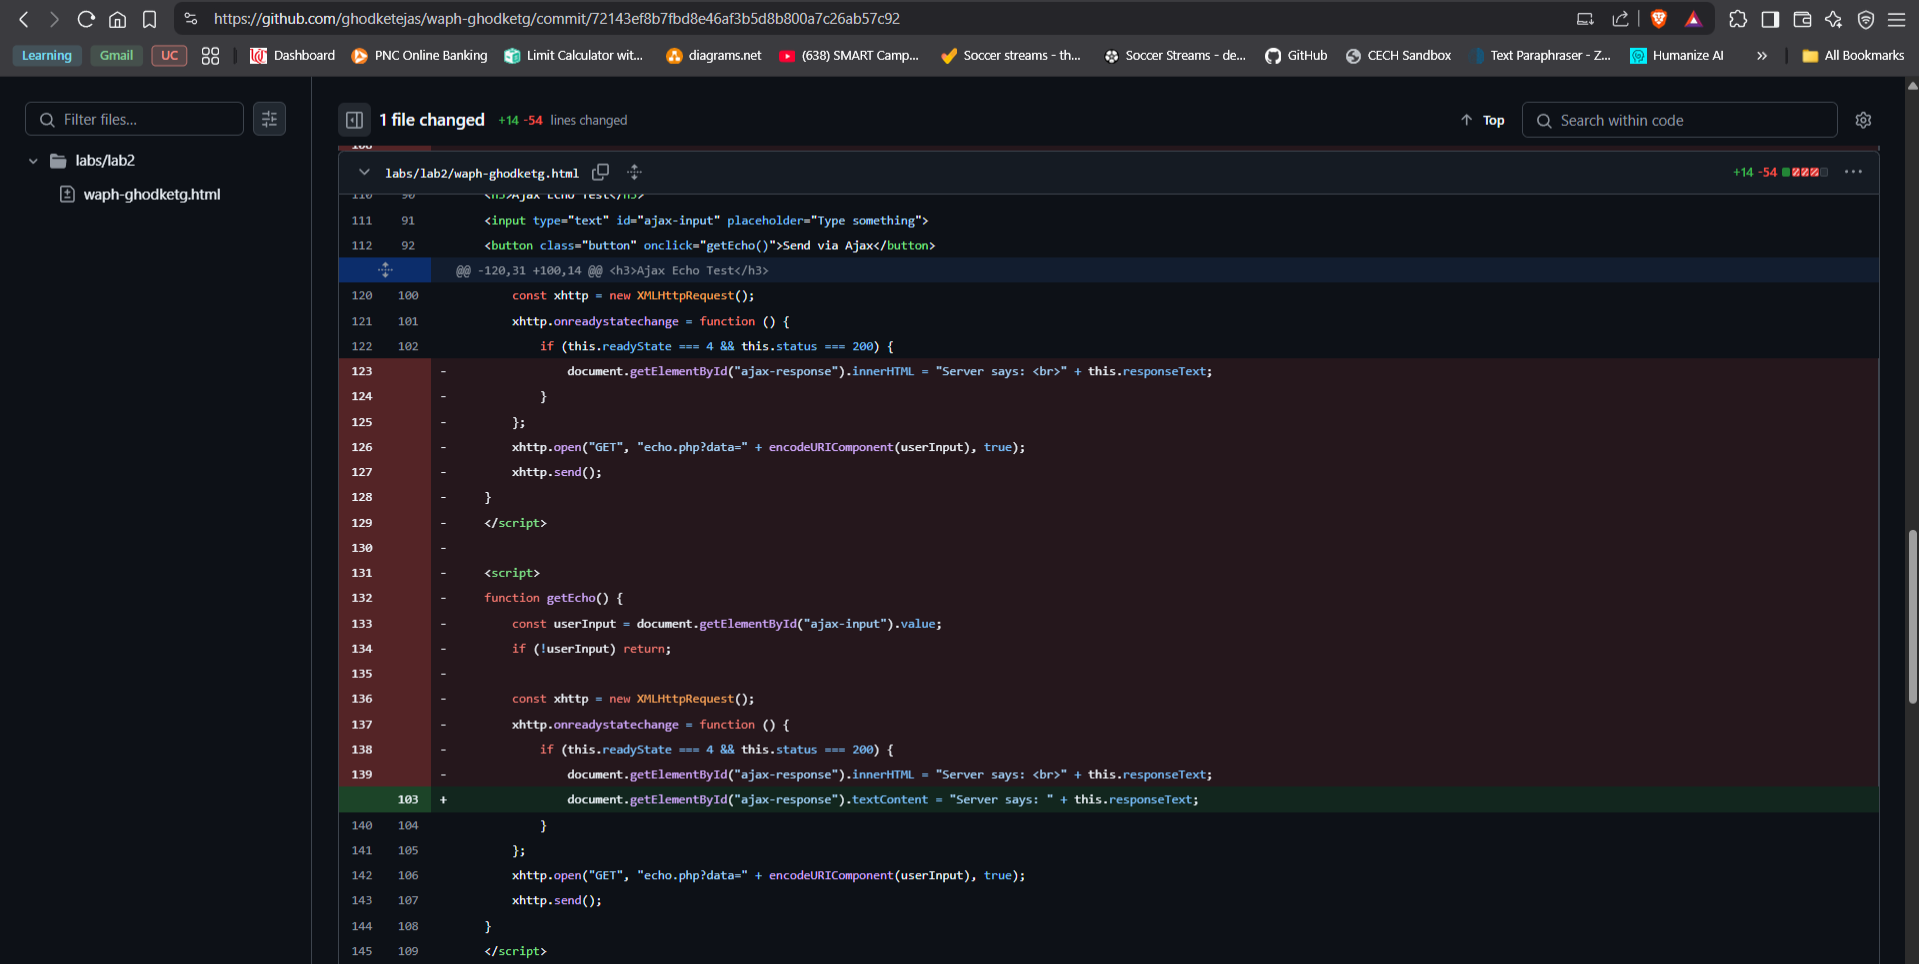Screen dimensions: 1919x964
Task: Copy file path labs/lab2/waph-ghodketg.html
Action: (x=600, y=172)
